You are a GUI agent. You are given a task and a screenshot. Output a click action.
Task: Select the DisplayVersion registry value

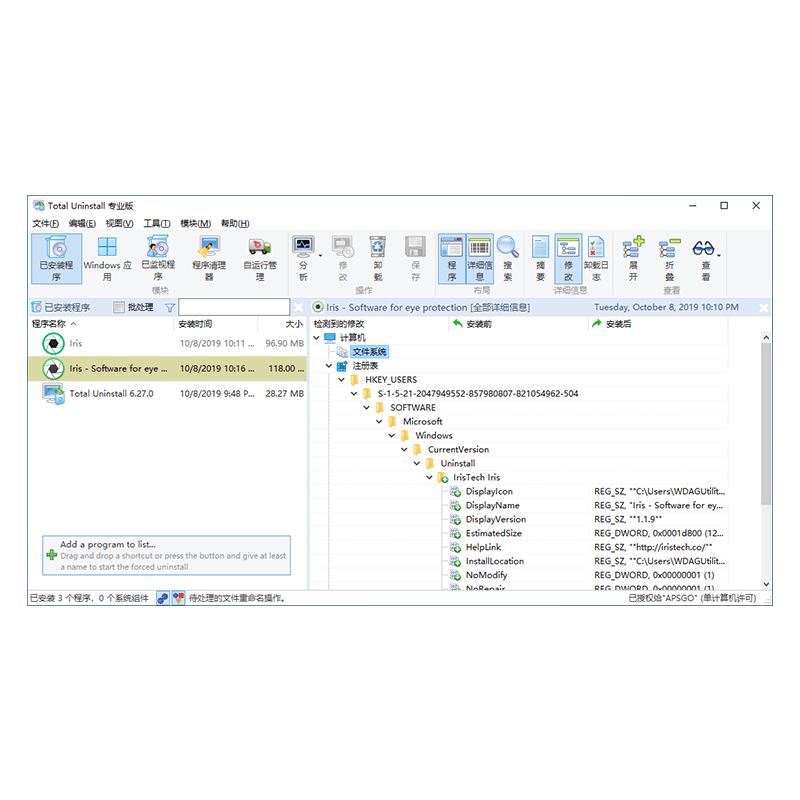[495, 519]
